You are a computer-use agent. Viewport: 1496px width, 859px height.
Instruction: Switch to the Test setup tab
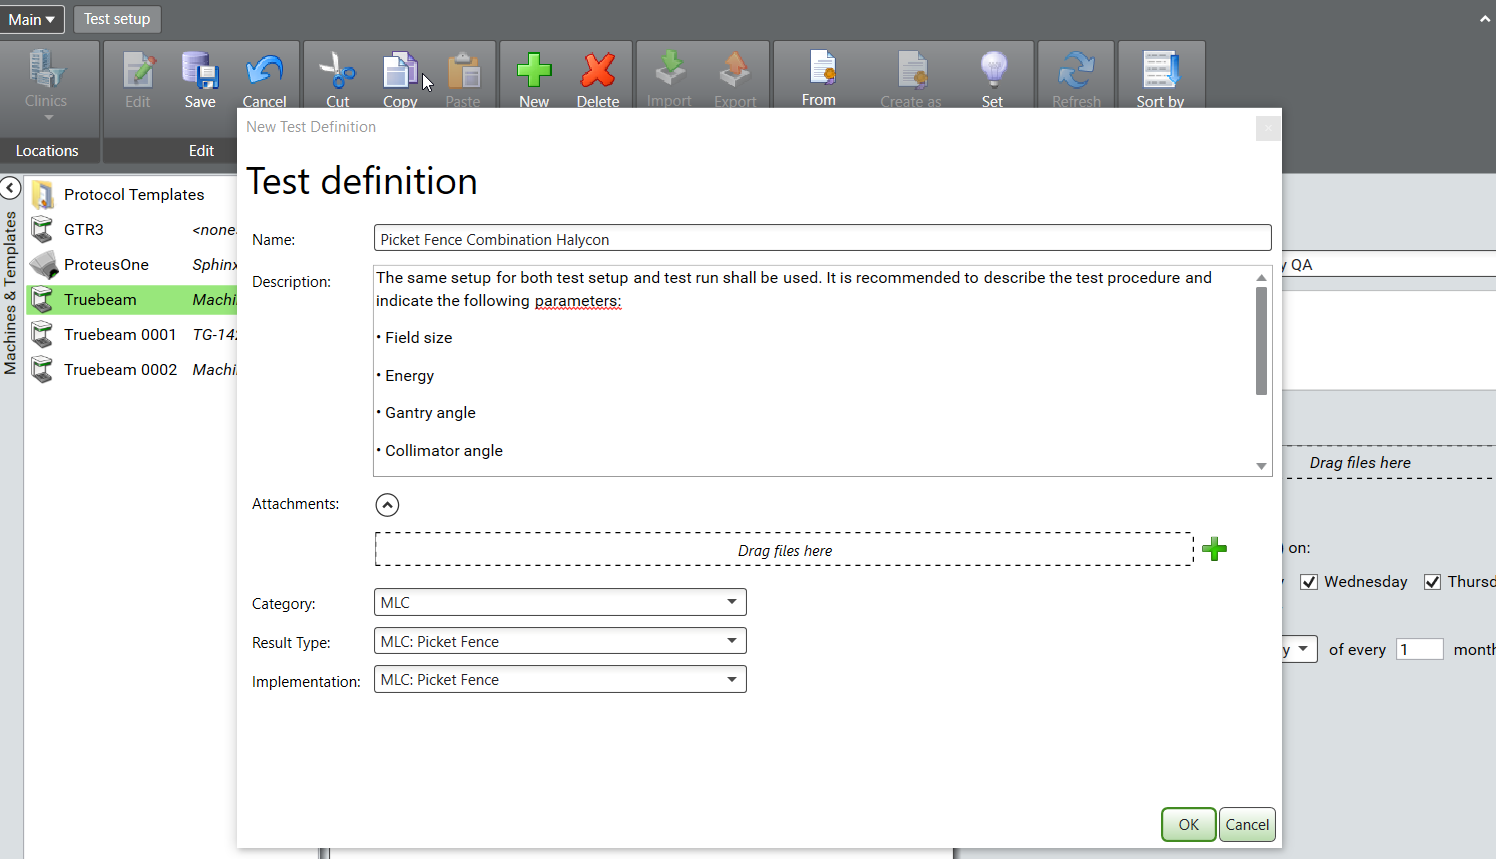coord(117,19)
